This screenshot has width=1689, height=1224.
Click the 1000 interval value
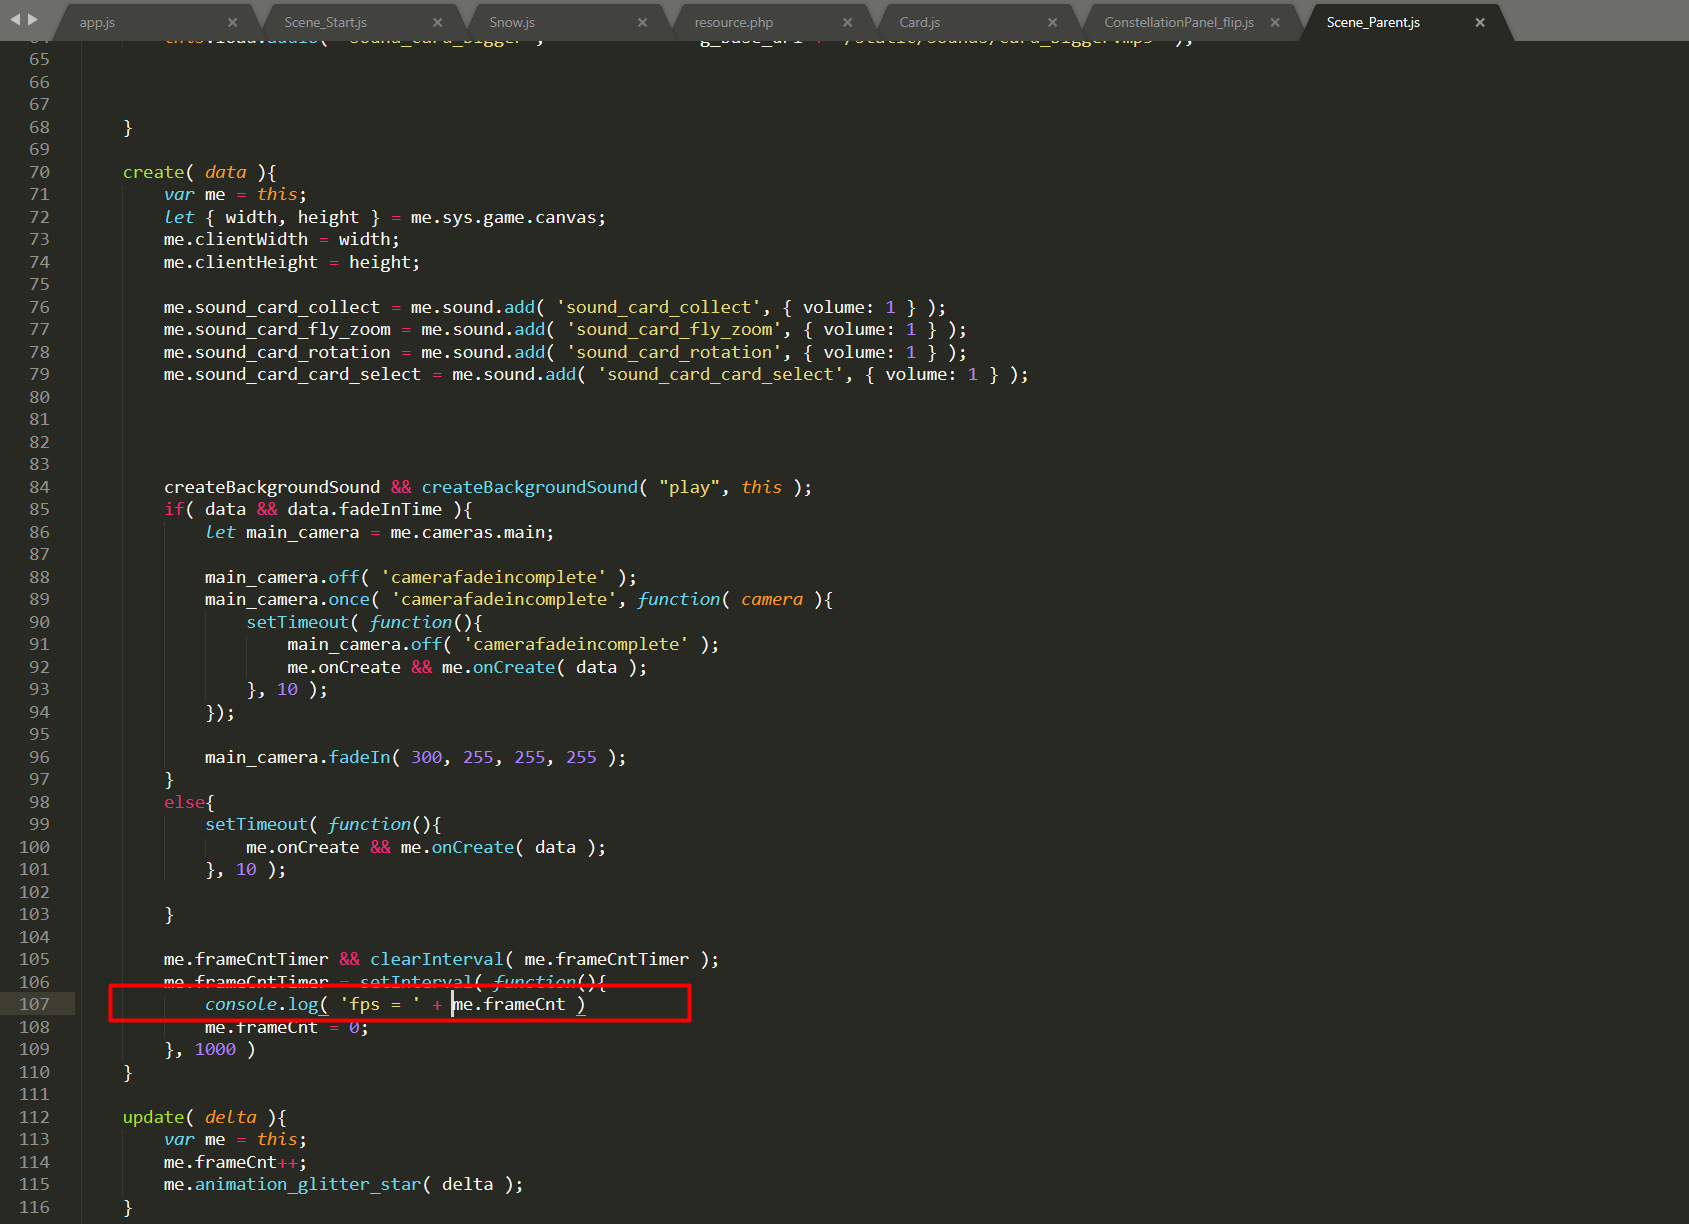point(215,1049)
